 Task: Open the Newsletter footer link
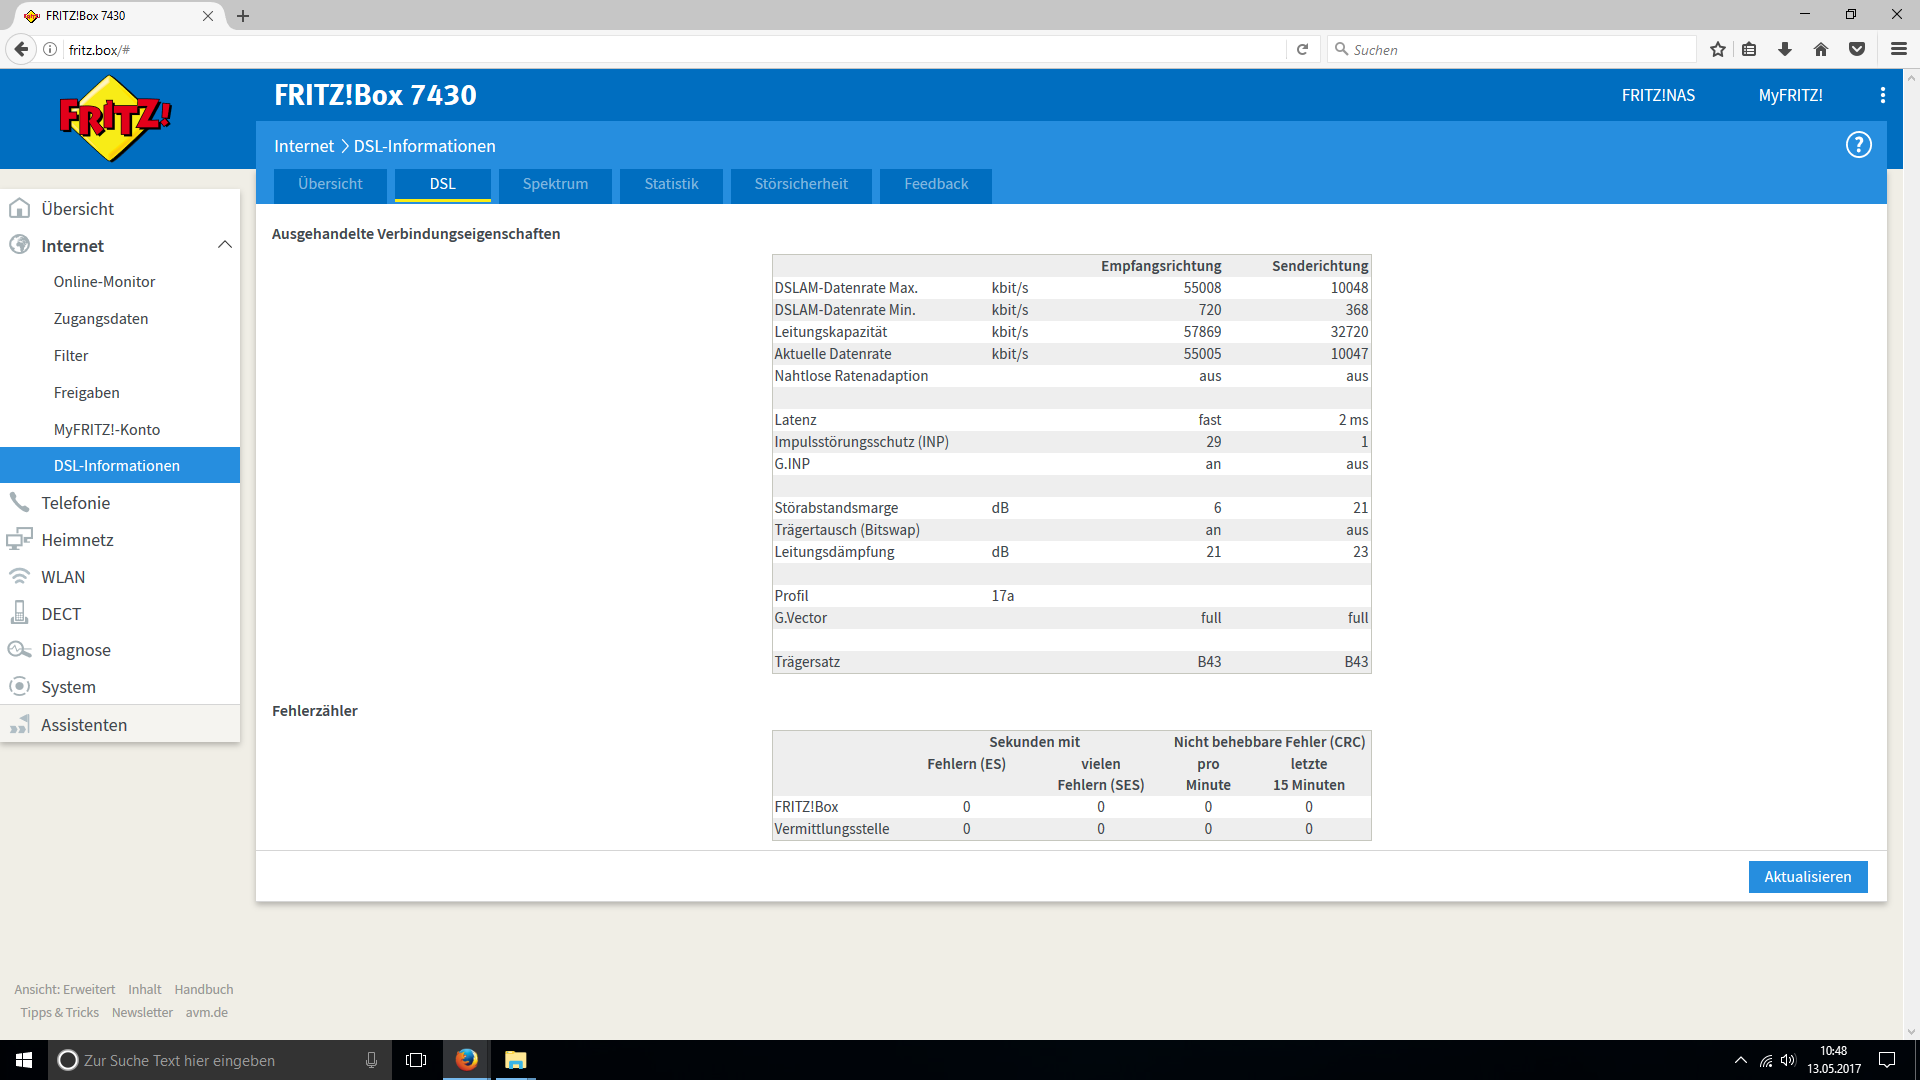[x=142, y=1012]
